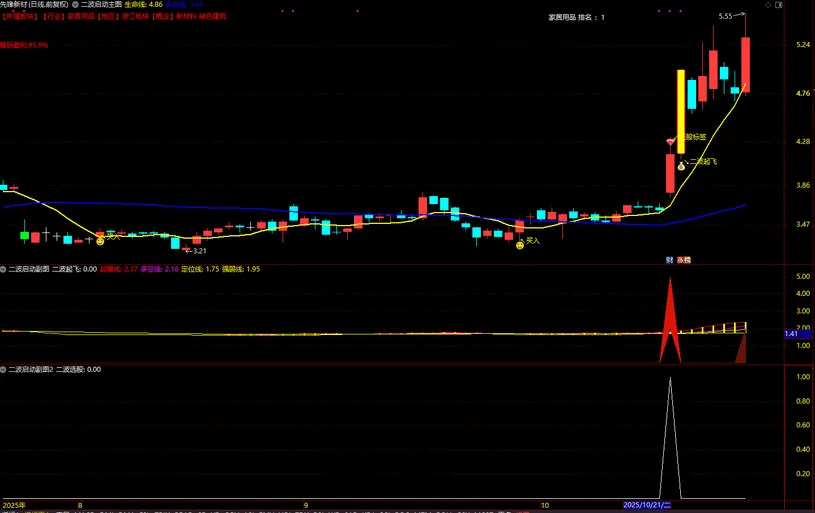Click the 二波选股: 0.00 value
Viewport: 815px width, 513px height.
click(x=78, y=370)
